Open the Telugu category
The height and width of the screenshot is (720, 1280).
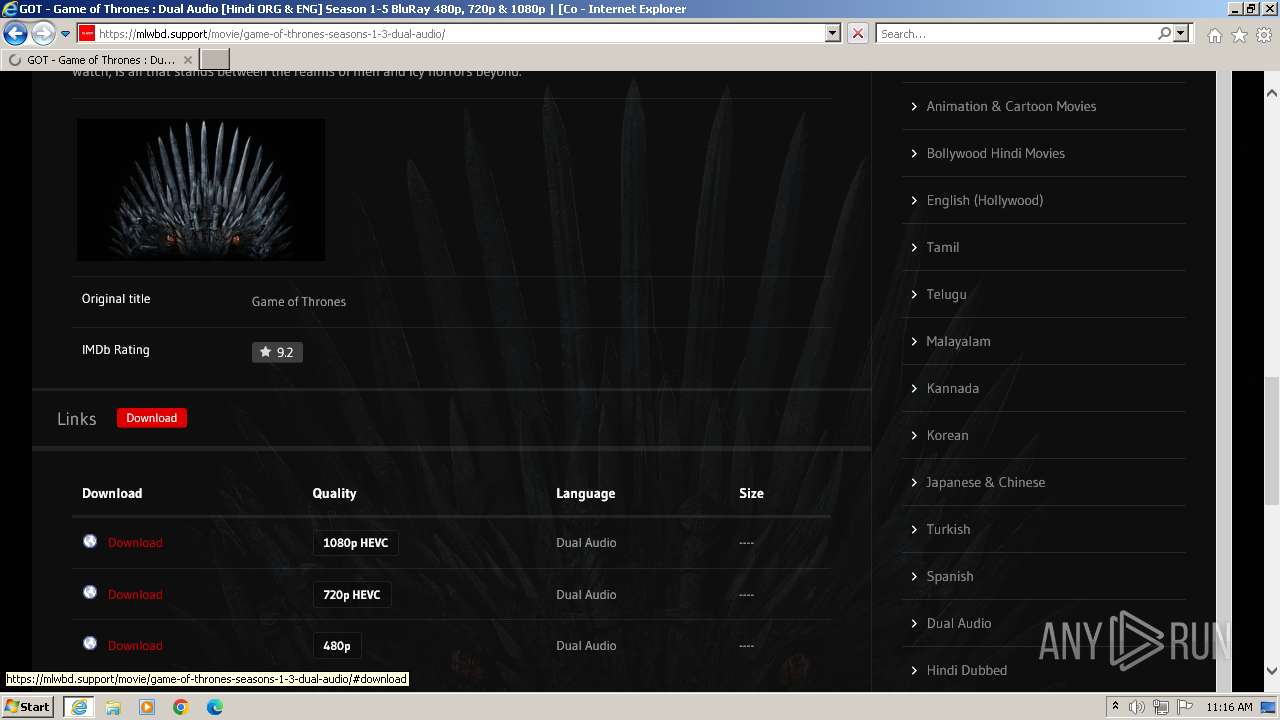pyautogui.click(x=946, y=294)
